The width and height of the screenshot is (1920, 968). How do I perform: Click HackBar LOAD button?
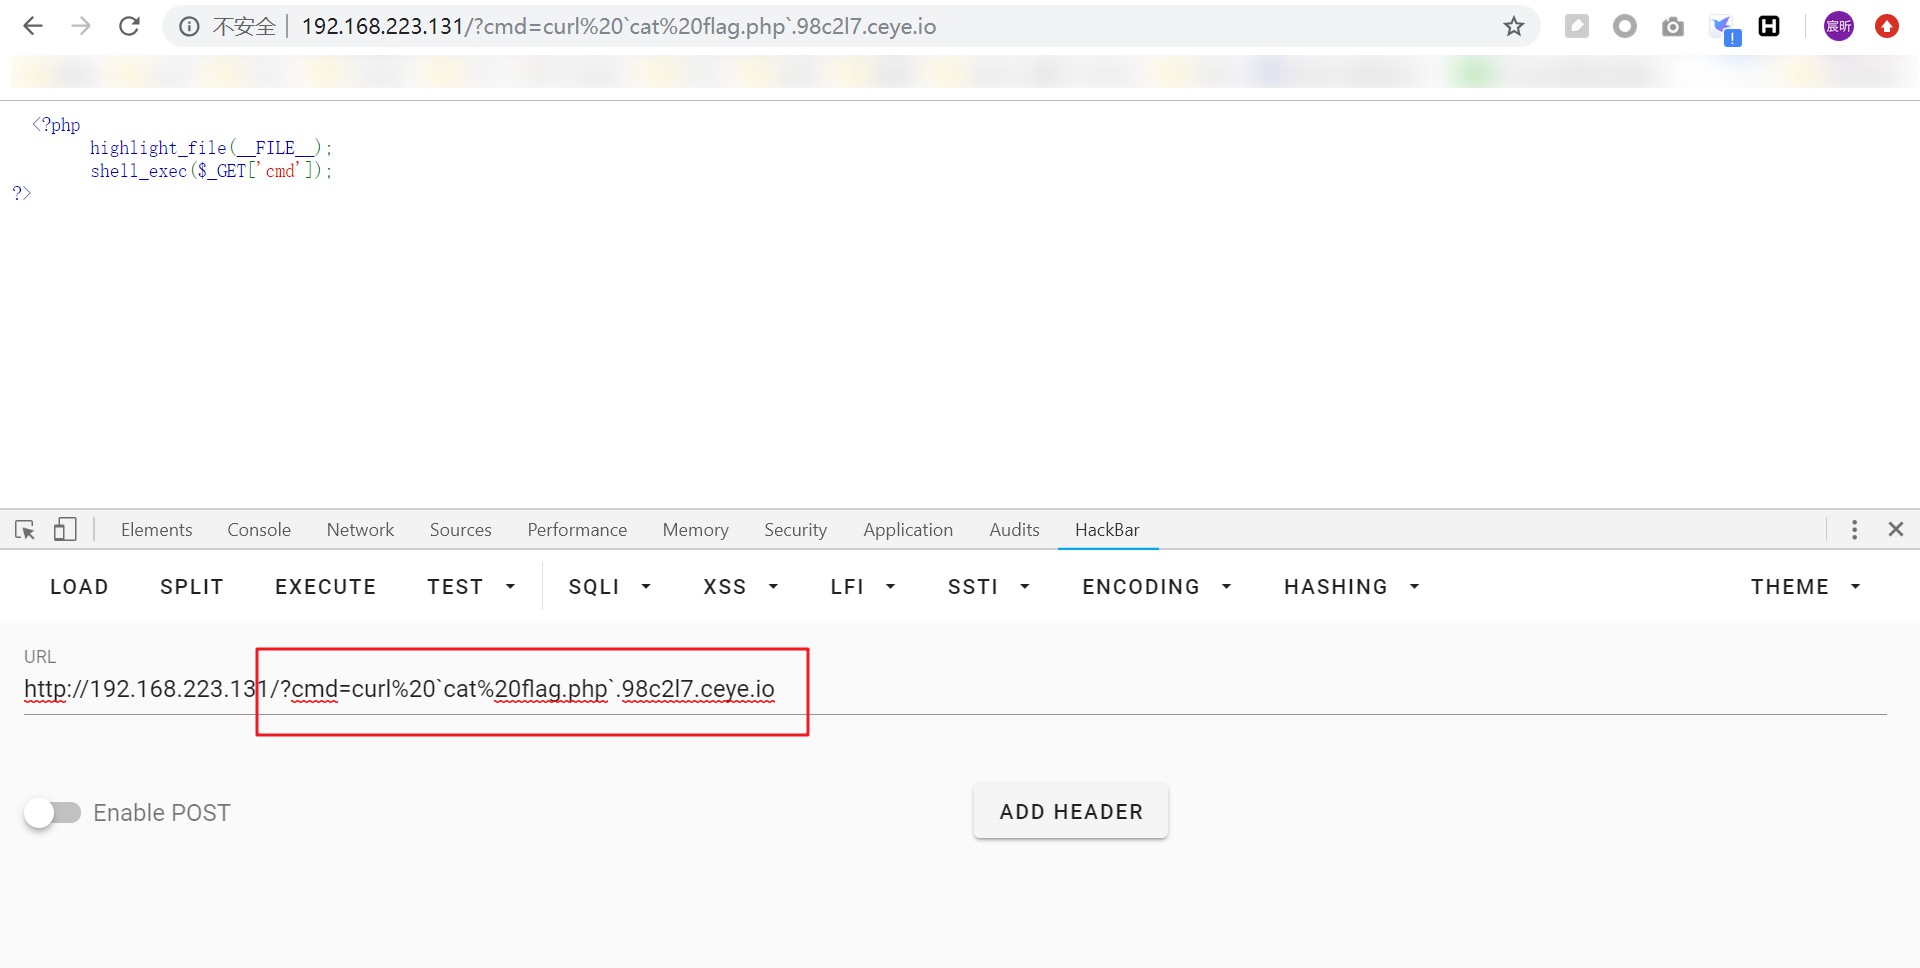tap(79, 587)
